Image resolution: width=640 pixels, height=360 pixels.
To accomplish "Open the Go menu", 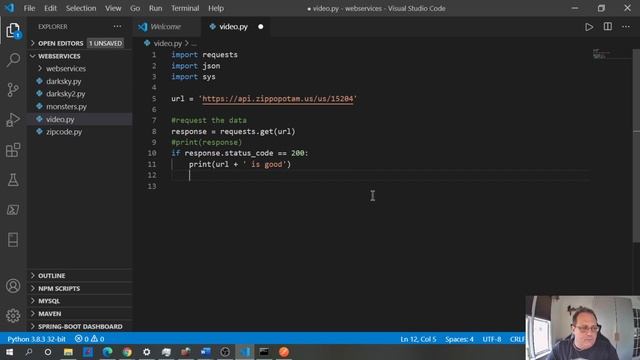I will tap(135, 8).
